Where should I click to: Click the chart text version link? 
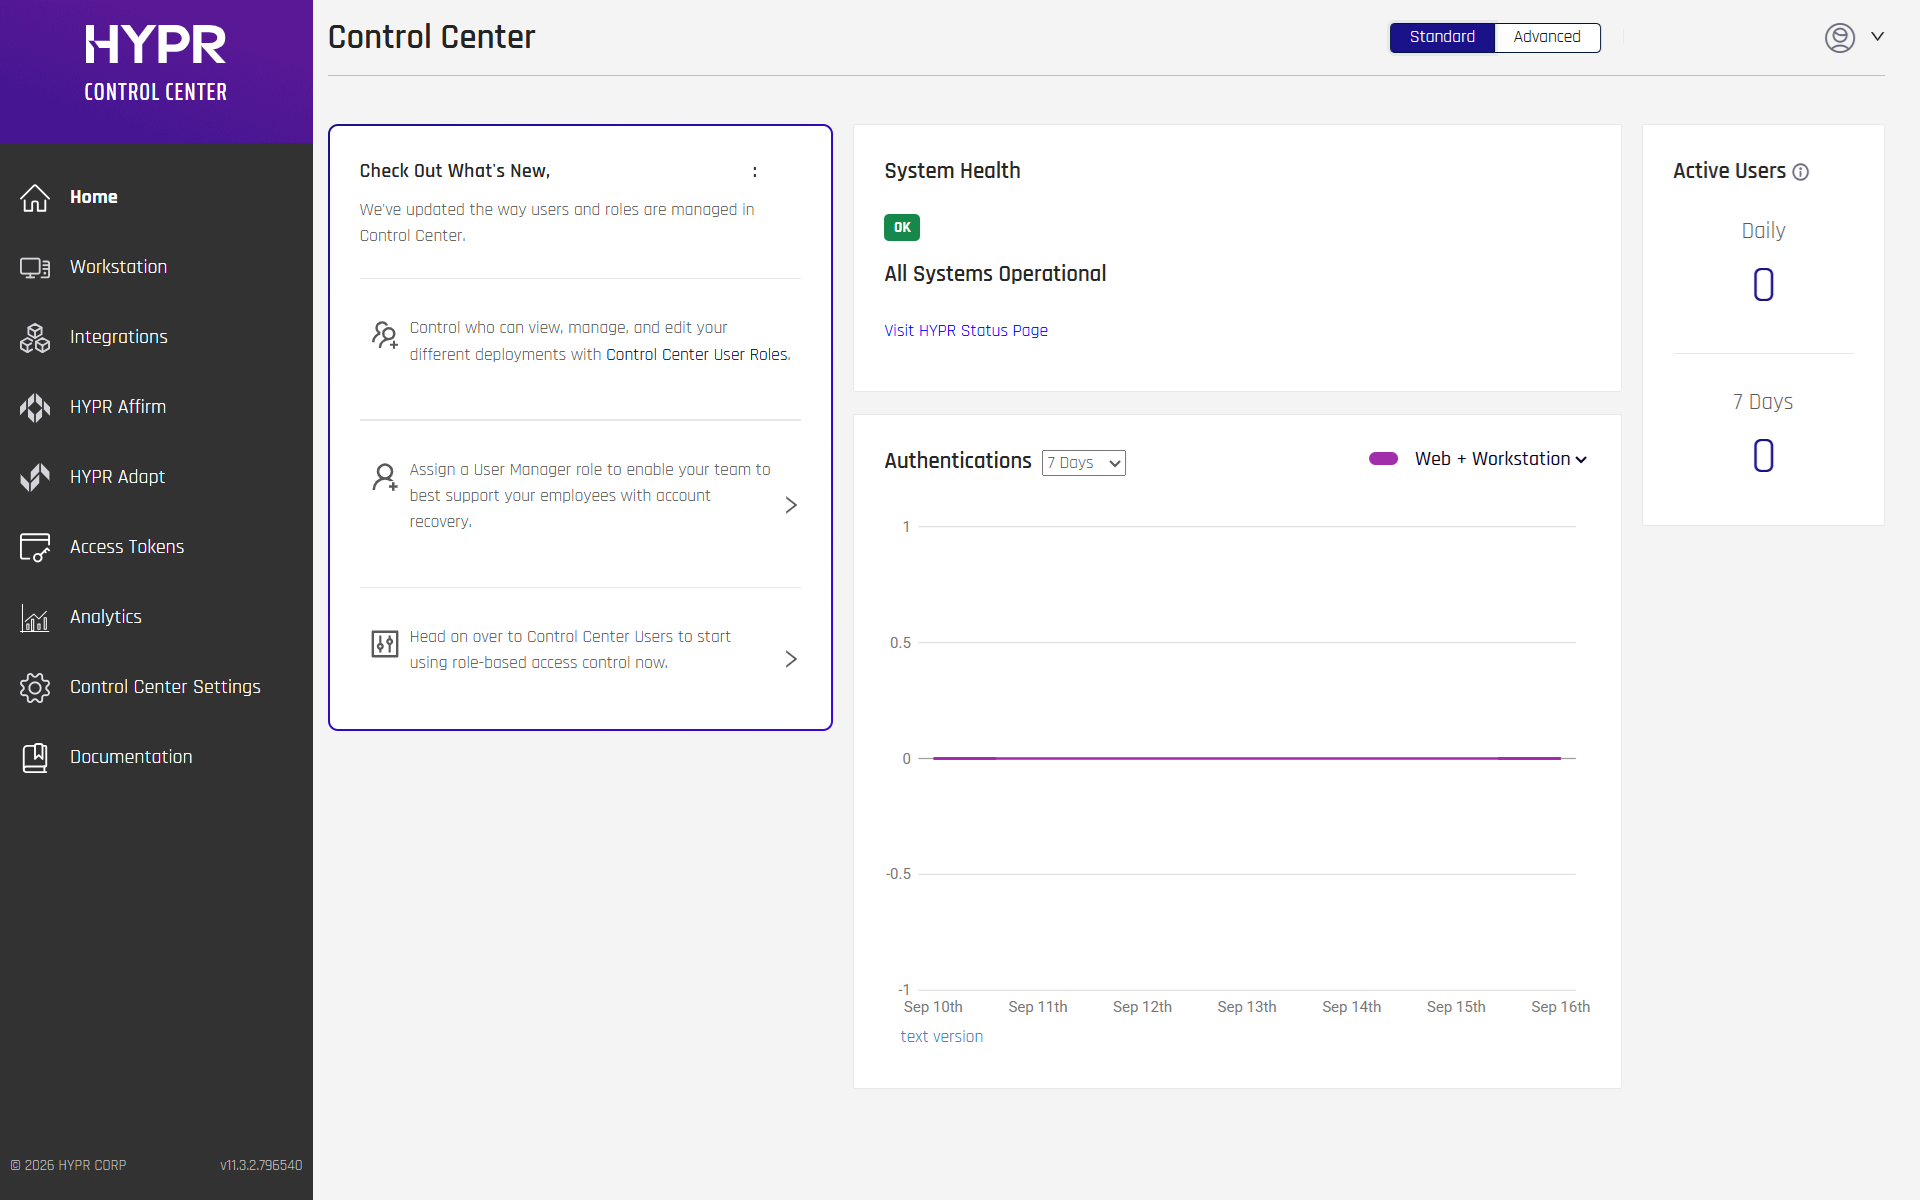click(942, 1037)
